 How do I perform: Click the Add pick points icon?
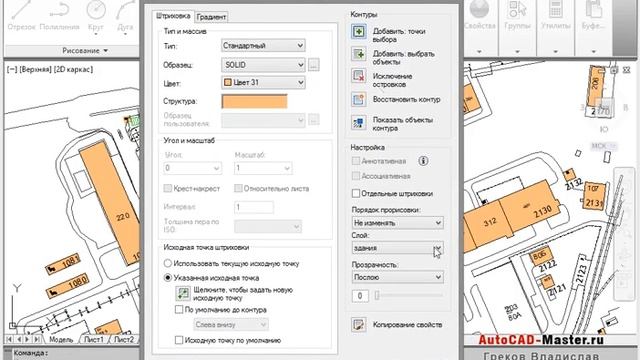[358, 32]
